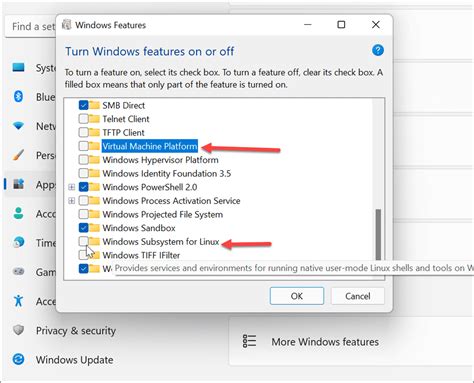Open Accessibility figure icon in Settings sidebar

pyautogui.click(x=18, y=301)
